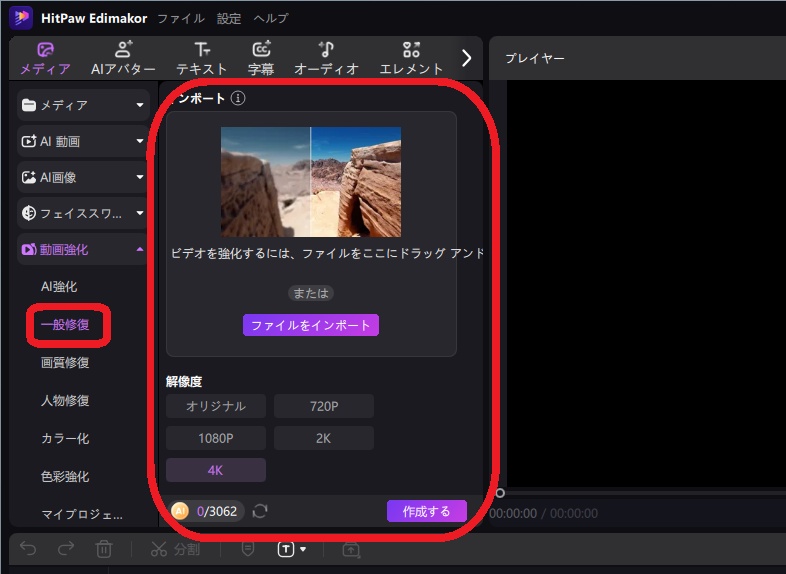Click the HitPaw Edimakor logo icon
This screenshot has width=786, height=574.
point(21,18)
